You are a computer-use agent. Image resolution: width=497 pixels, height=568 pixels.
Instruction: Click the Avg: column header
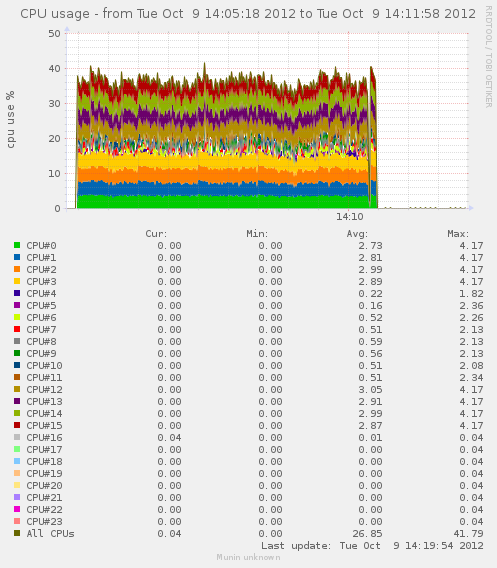click(x=357, y=234)
